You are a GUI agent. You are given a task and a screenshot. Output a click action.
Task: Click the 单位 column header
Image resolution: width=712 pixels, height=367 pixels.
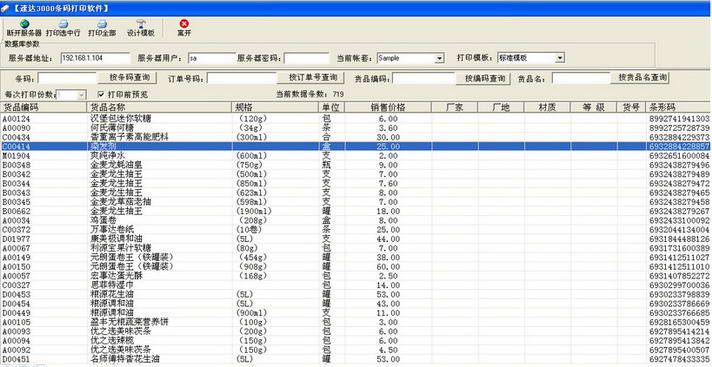coord(332,107)
